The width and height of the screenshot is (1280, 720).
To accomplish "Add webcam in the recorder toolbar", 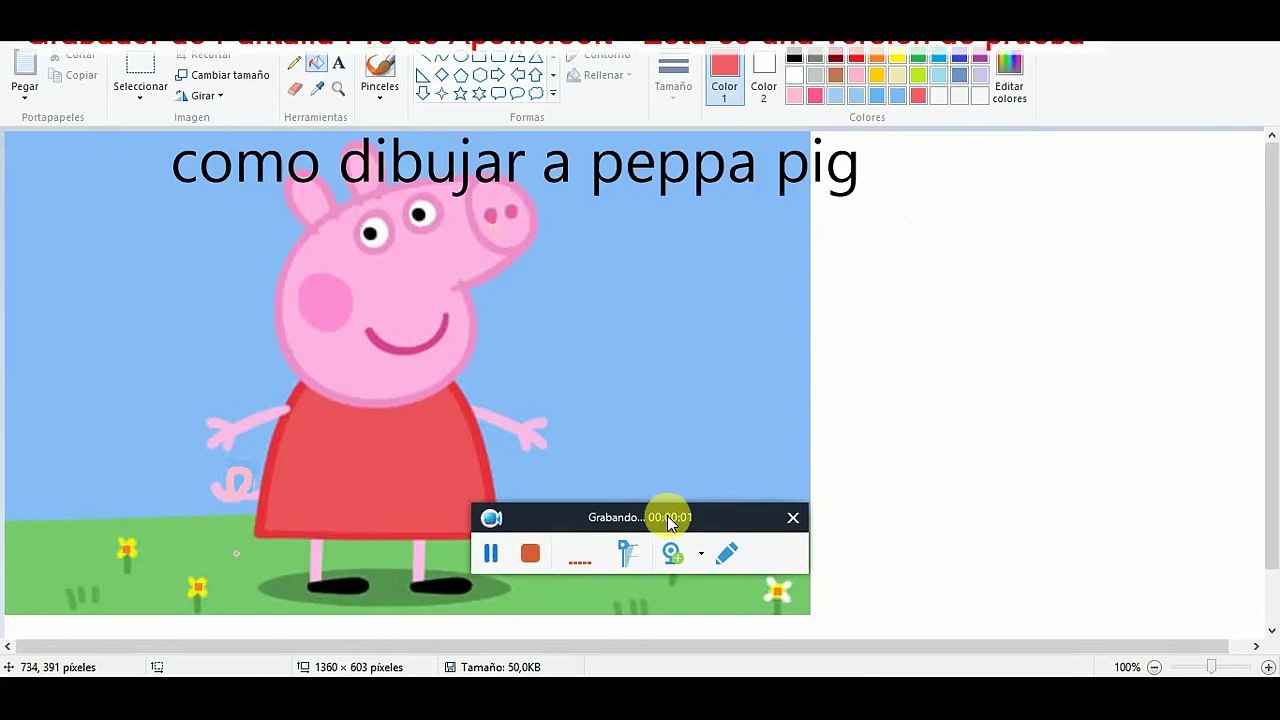I will 673,553.
